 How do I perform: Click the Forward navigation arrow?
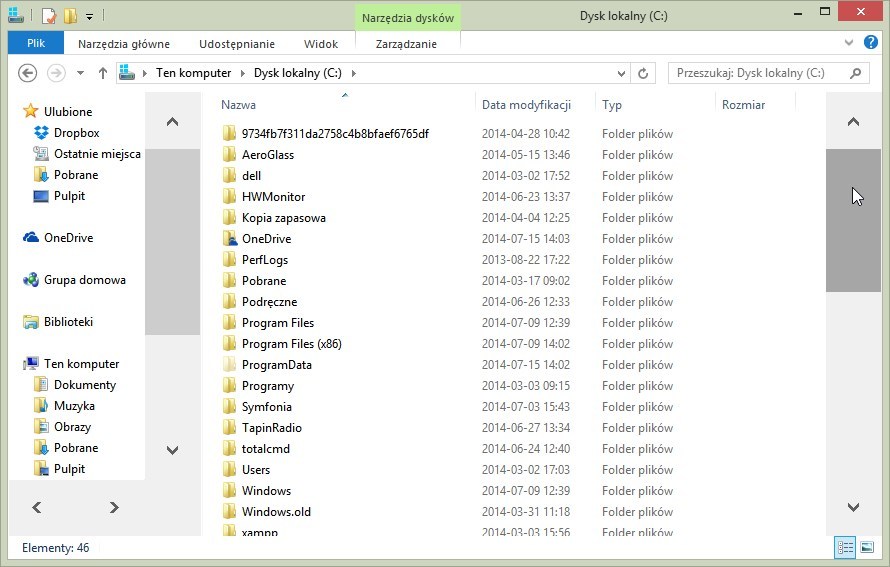pos(56,73)
